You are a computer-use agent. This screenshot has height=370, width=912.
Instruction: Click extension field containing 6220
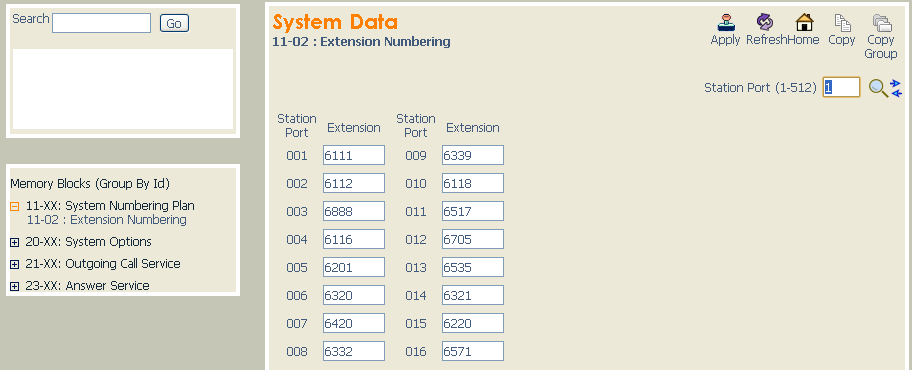(x=473, y=323)
